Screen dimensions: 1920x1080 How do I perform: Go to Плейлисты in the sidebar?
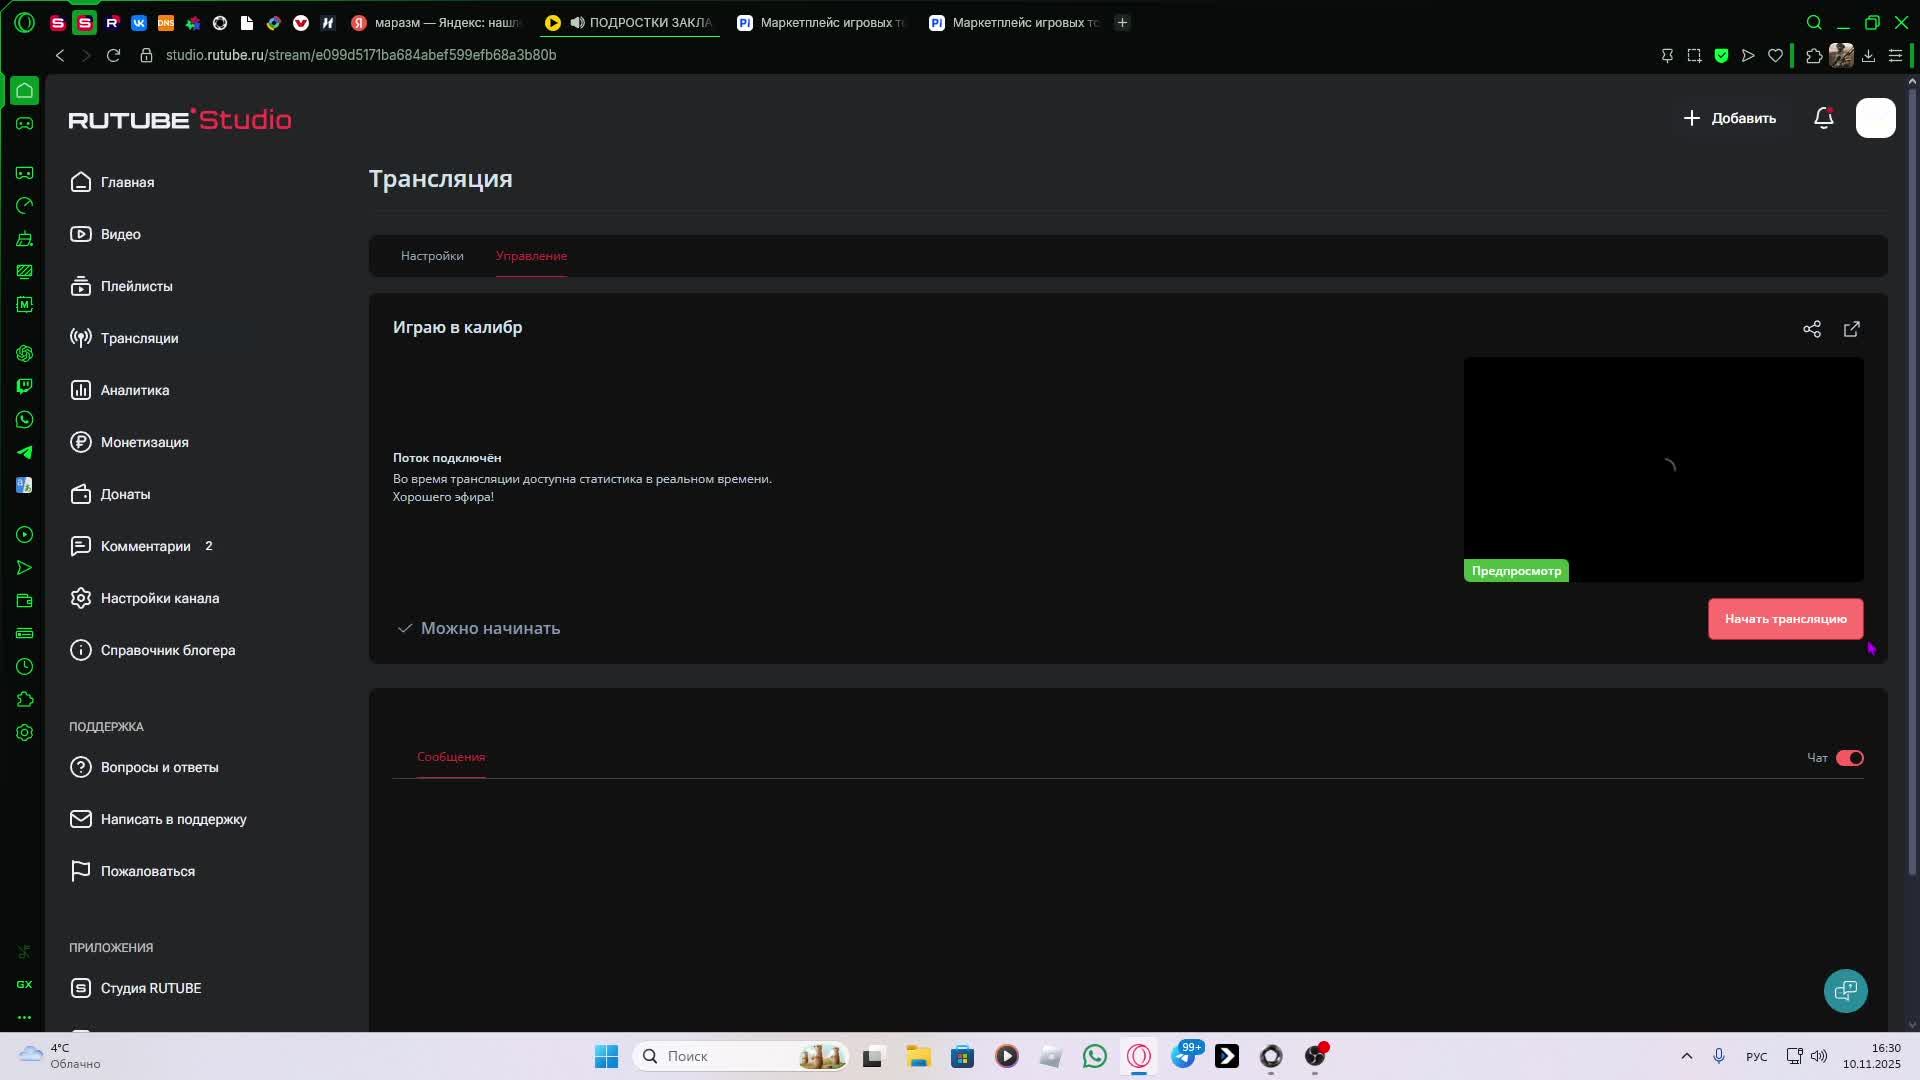(x=121, y=286)
